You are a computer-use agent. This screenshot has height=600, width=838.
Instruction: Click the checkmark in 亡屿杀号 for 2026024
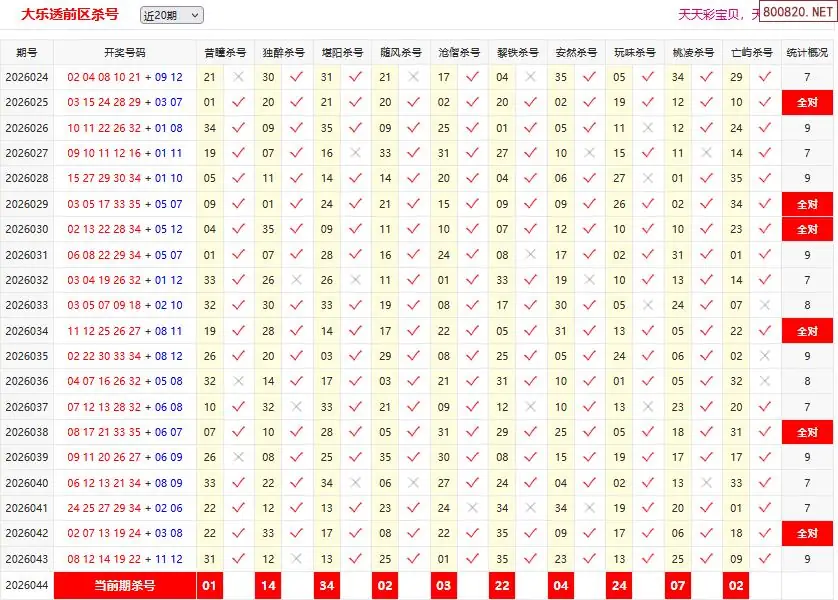click(765, 77)
